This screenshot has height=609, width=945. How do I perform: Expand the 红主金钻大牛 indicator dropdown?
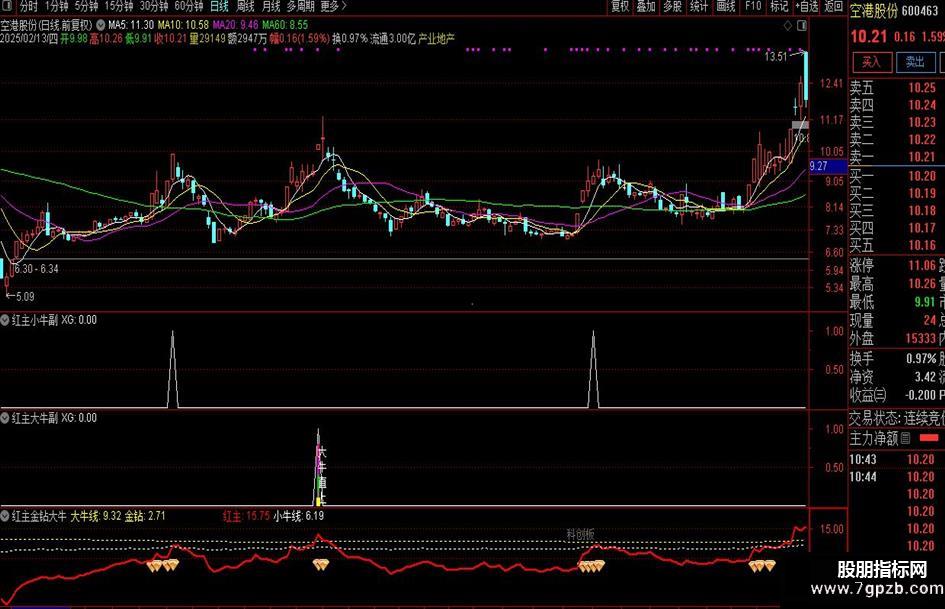(5, 516)
